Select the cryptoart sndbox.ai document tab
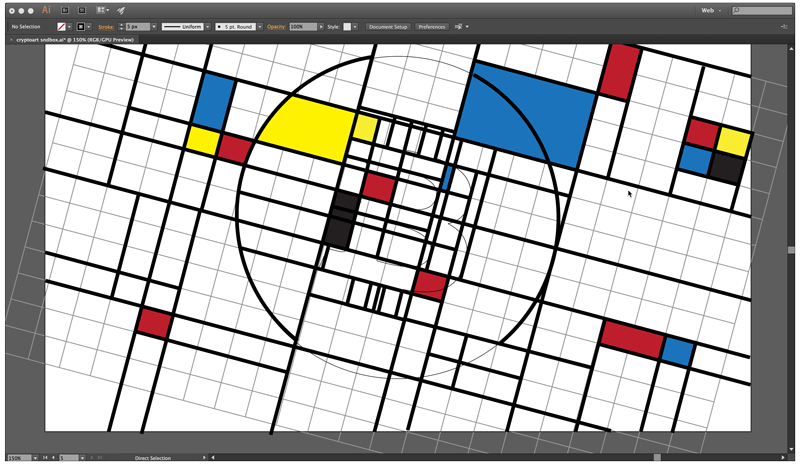 (x=74, y=40)
